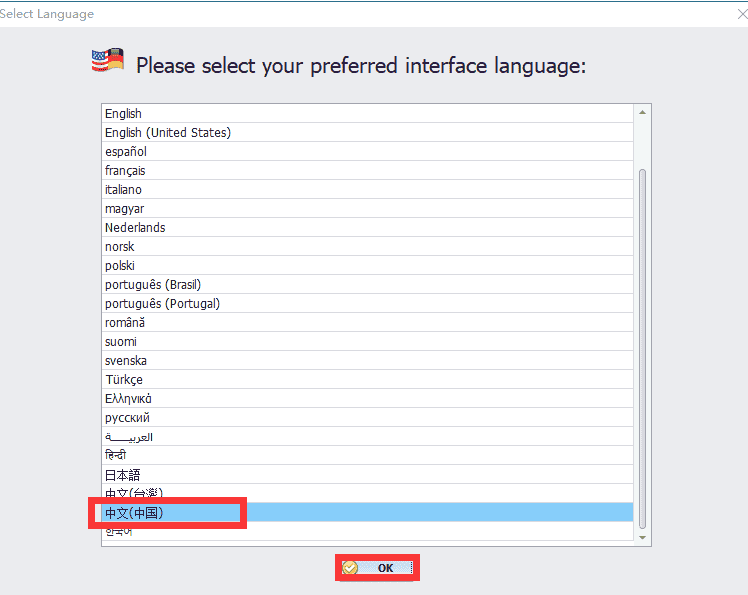Screen dimensions: 748x595
Task: Click the scrollbar up arrow
Action: click(x=642, y=112)
